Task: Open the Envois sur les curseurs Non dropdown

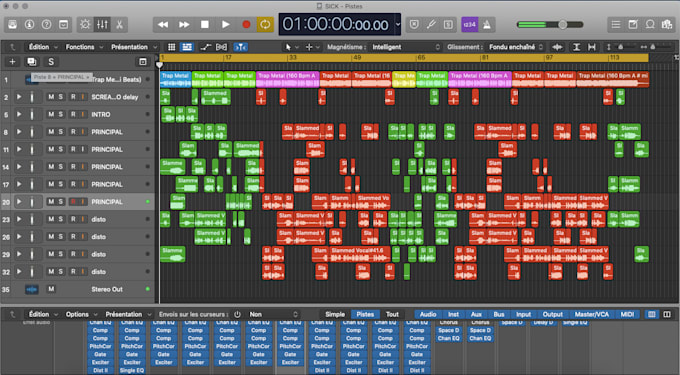Action: point(273,314)
